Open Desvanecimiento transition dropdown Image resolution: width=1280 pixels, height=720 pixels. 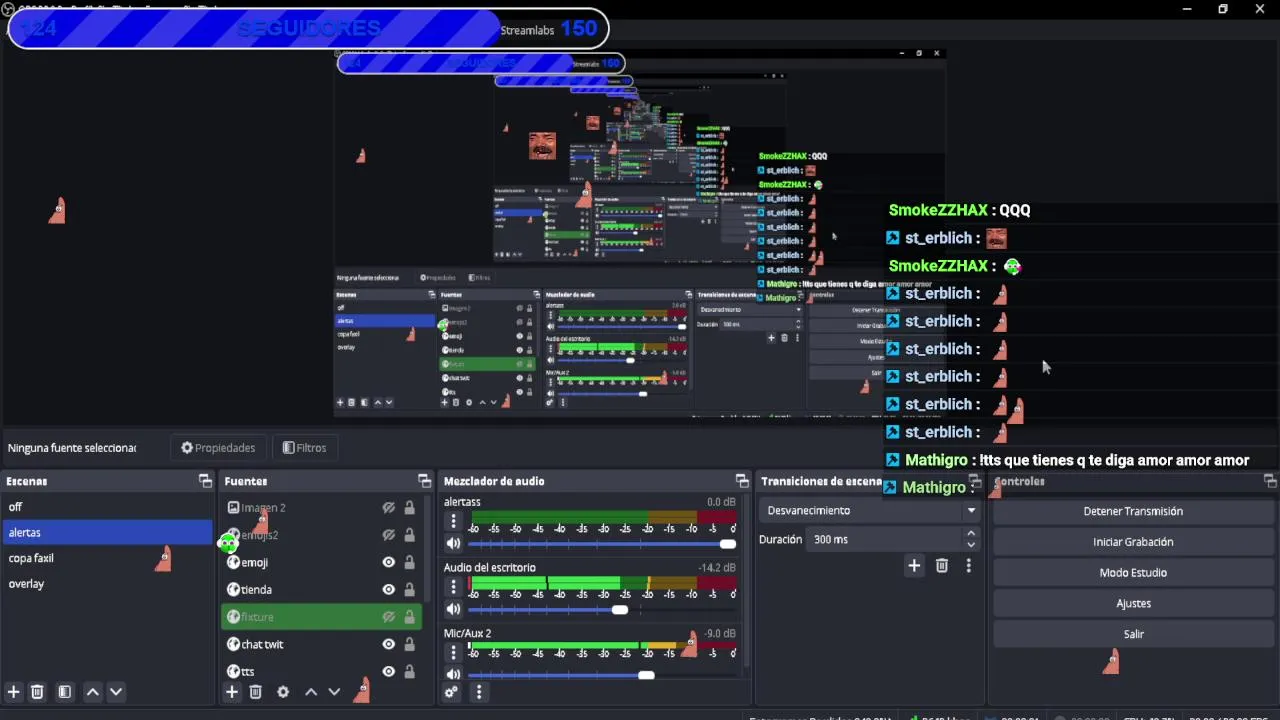click(868, 510)
